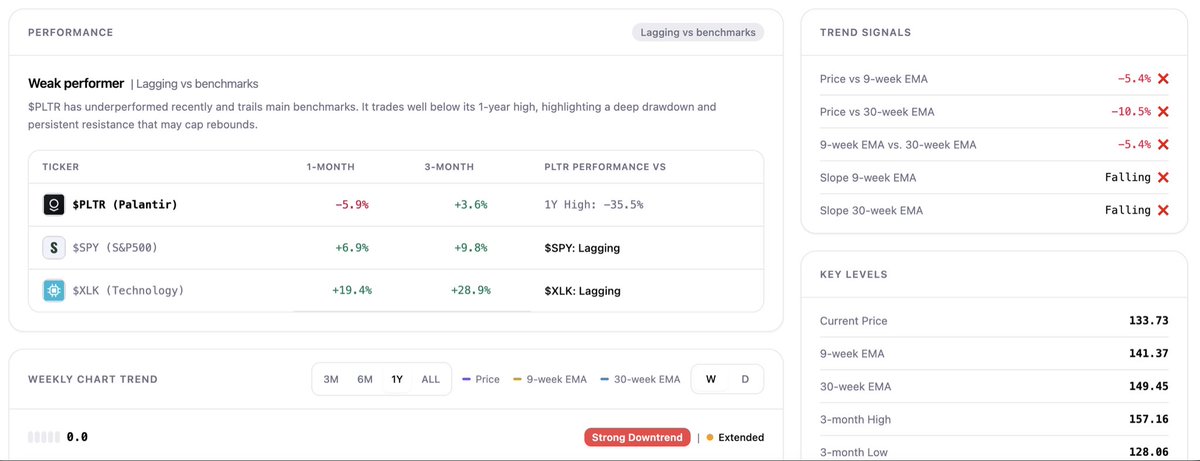Click the XLK technology chip icon
This screenshot has height=461, width=1200.
coord(54,291)
